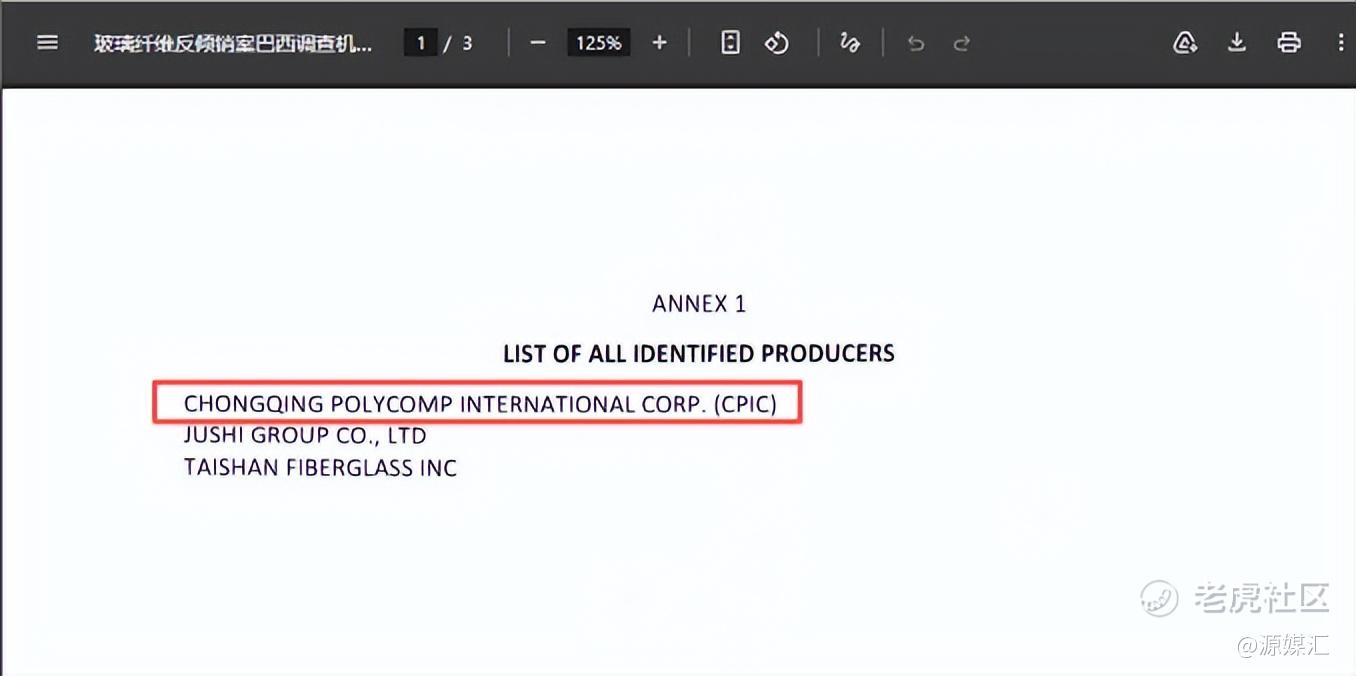
Task: Open the sidebar hamburger menu
Action: point(47,43)
